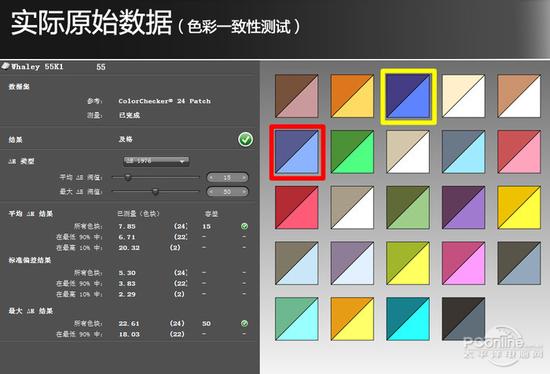The height and width of the screenshot is (374, 550).
Task: Select slate gray and sky blue patch
Action: [x=464, y=152]
